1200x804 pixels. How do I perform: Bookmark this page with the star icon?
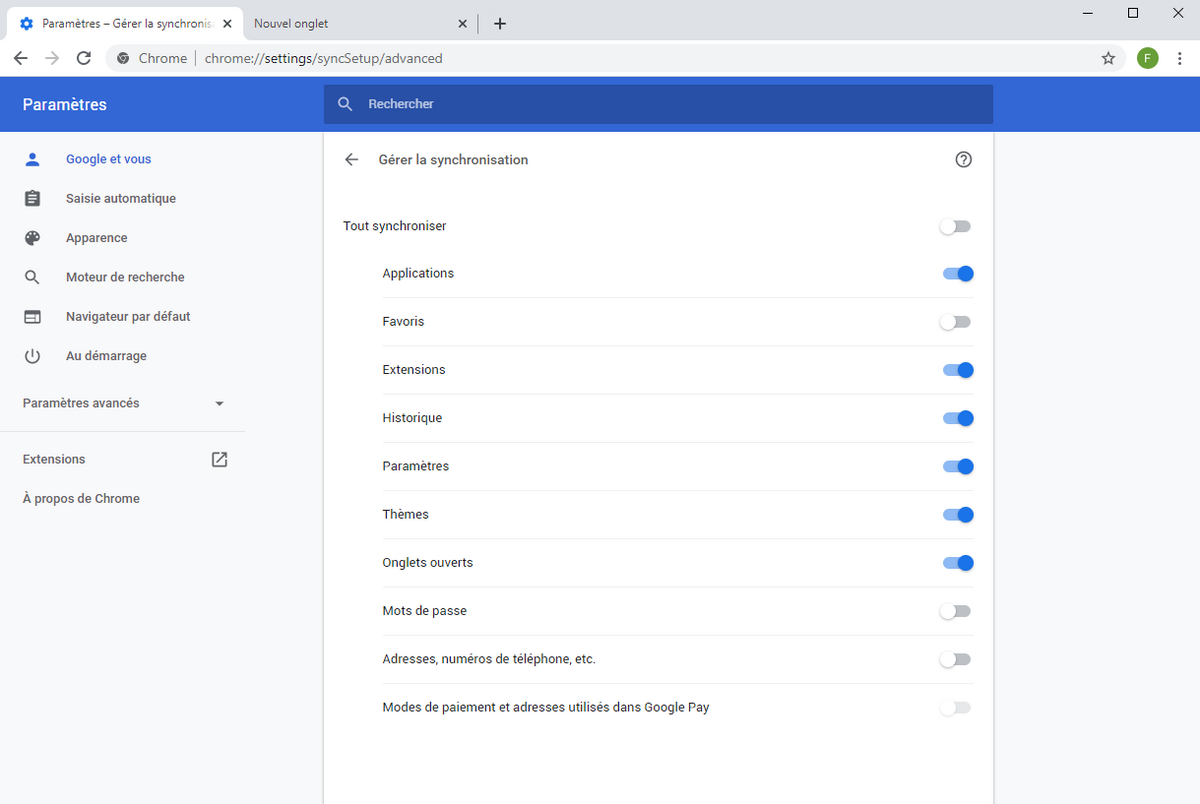1108,58
